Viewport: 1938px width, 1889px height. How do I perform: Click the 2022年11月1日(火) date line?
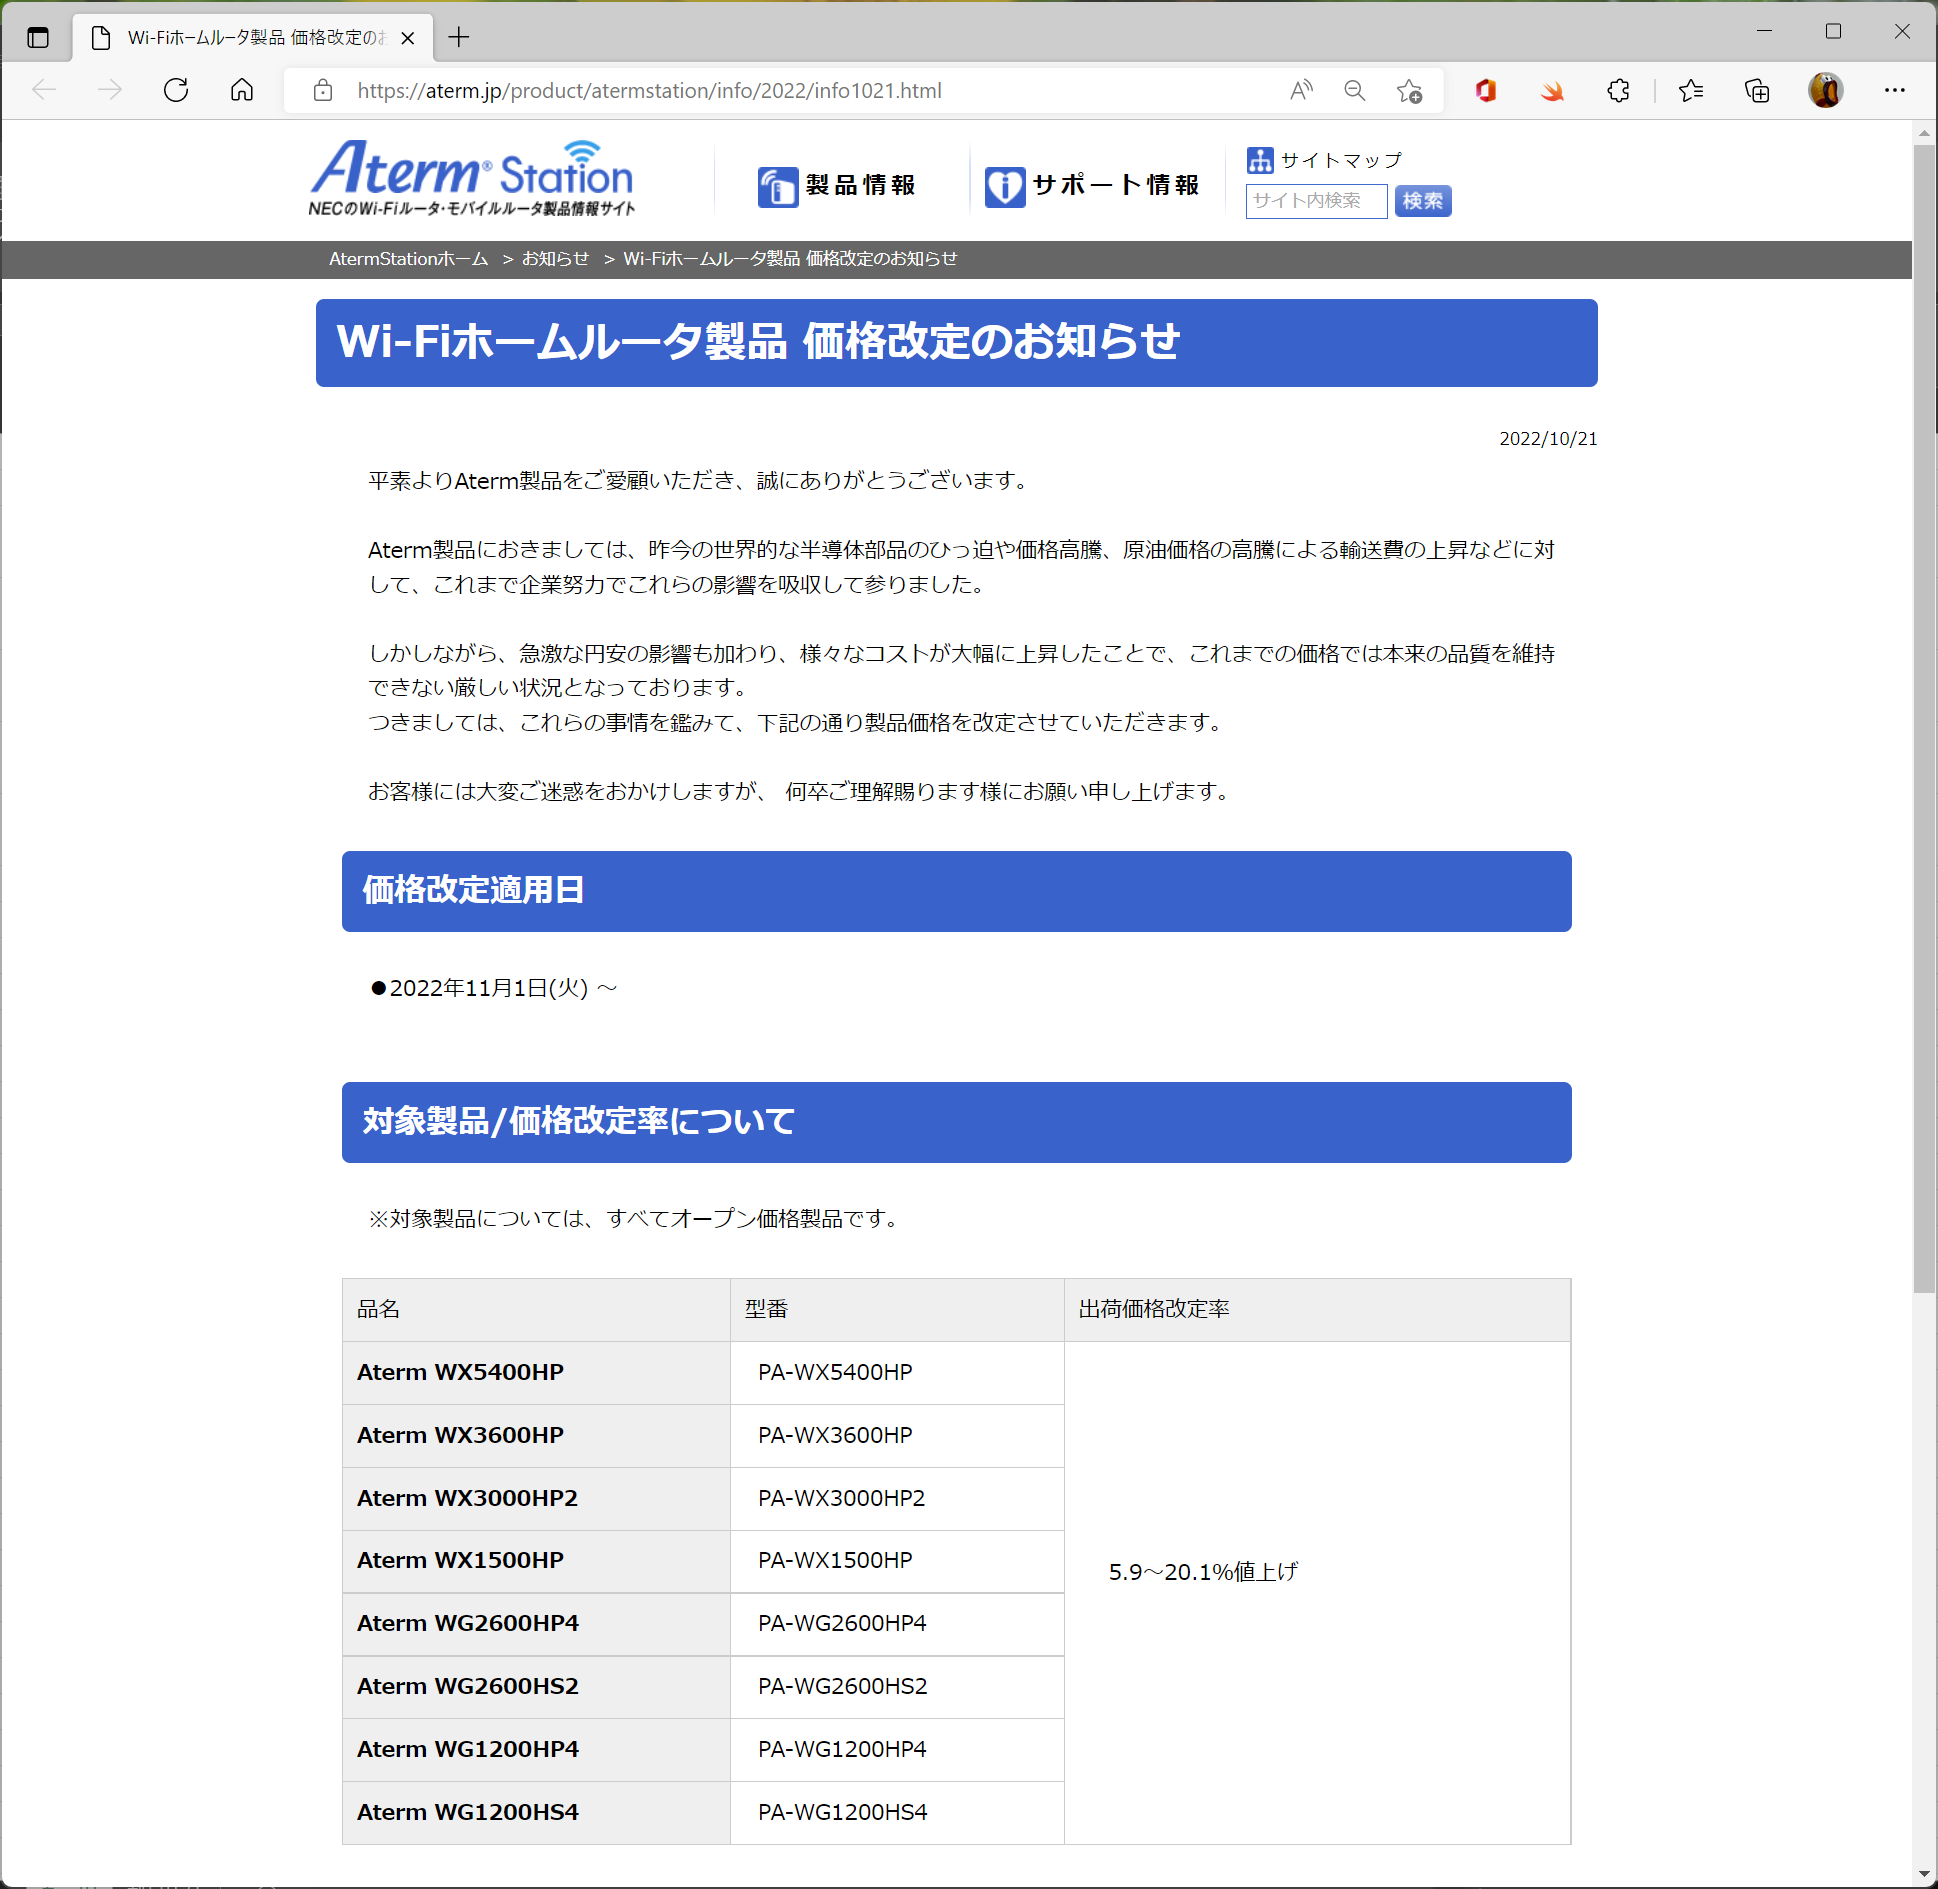tap(494, 989)
